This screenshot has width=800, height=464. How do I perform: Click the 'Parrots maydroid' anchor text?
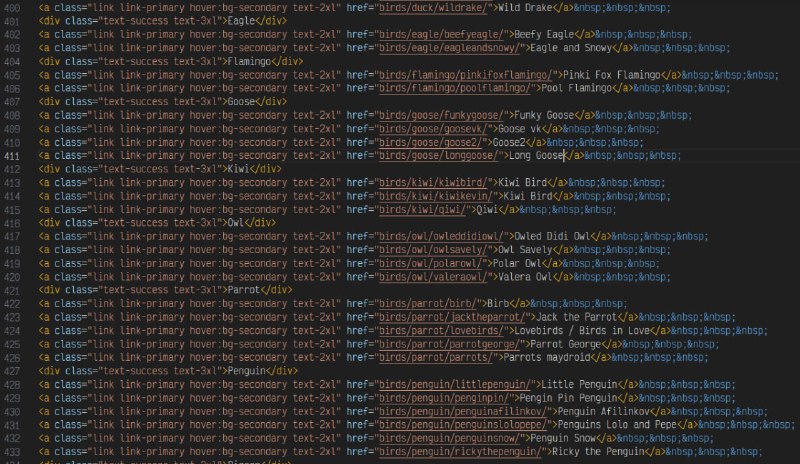click(546, 358)
